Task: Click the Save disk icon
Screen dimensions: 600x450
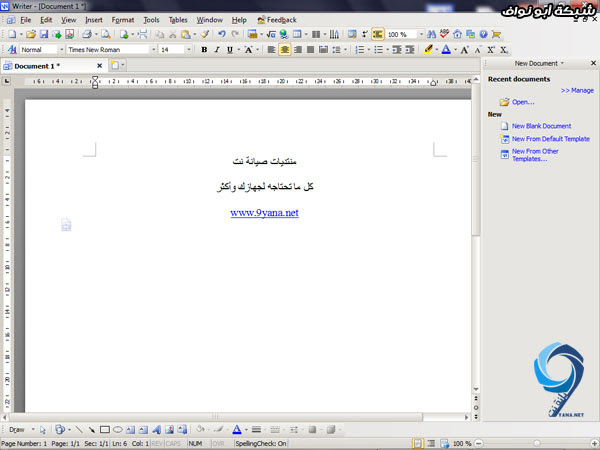Action: coord(44,34)
